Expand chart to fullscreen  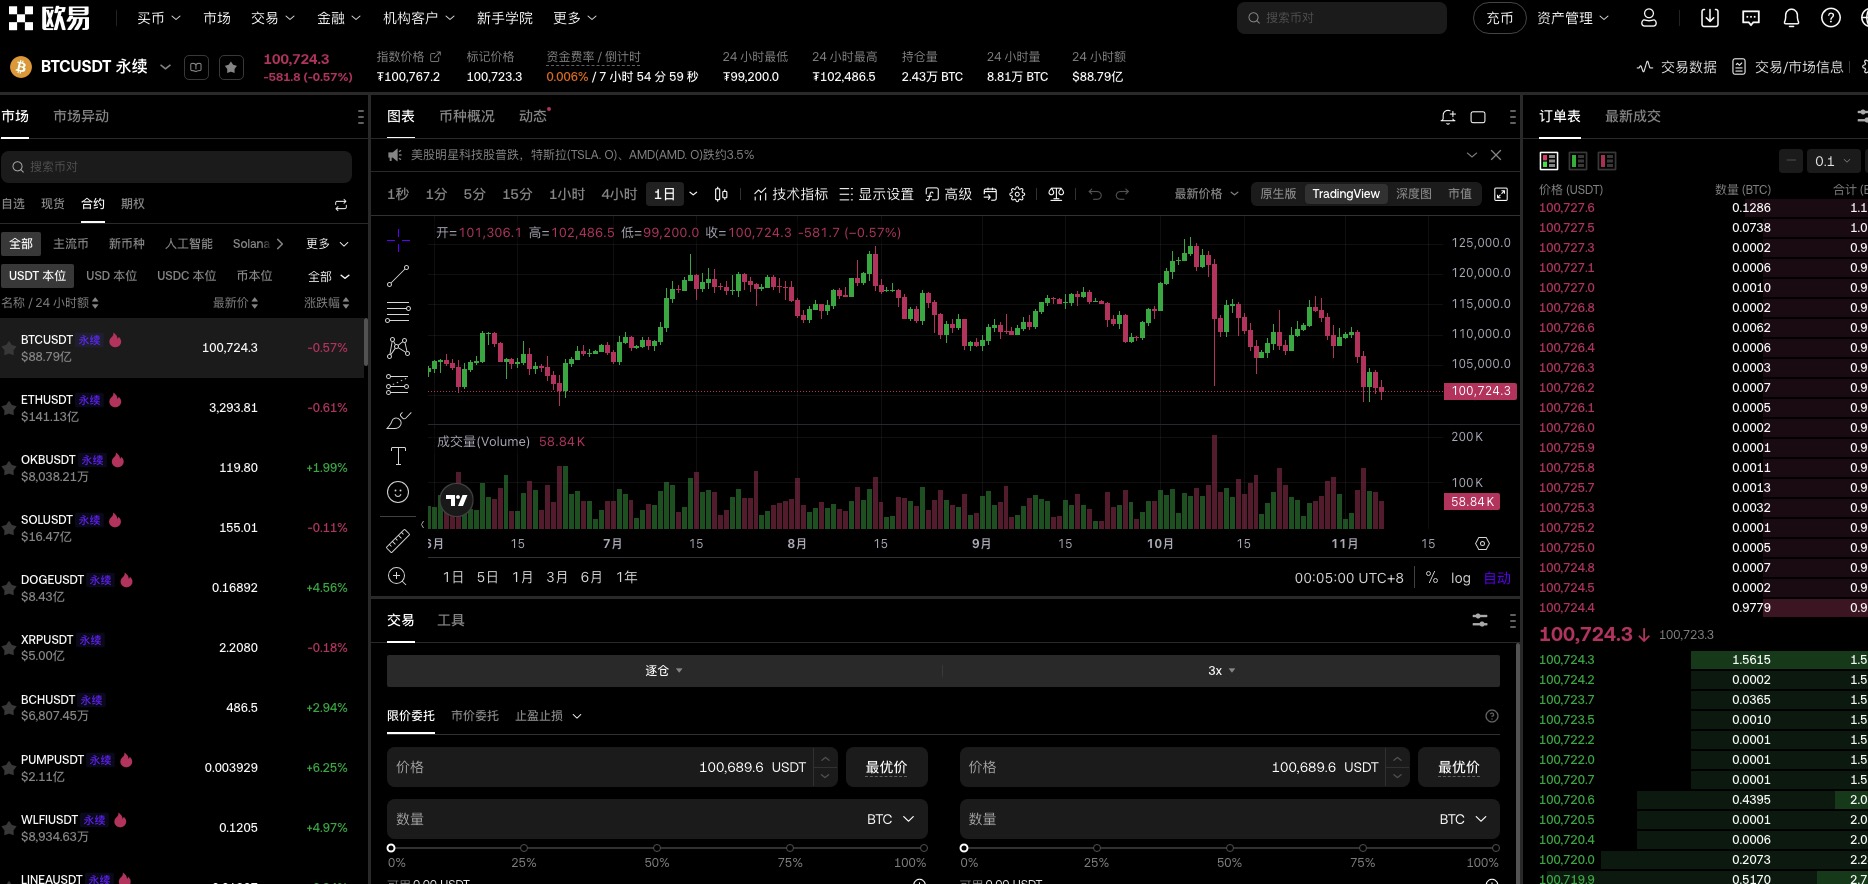[x=1500, y=194]
